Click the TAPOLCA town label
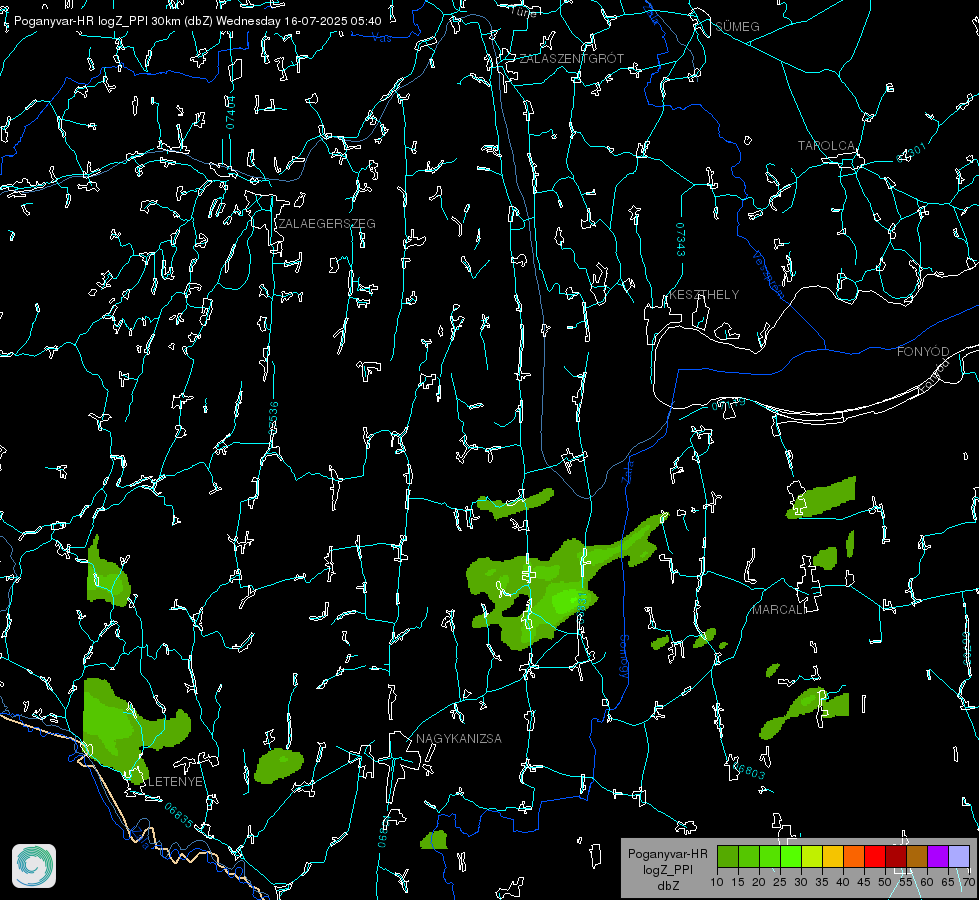Image resolution: width=979 pixels, height=900 pixels. pyautogui.click(x=826, y=146)
